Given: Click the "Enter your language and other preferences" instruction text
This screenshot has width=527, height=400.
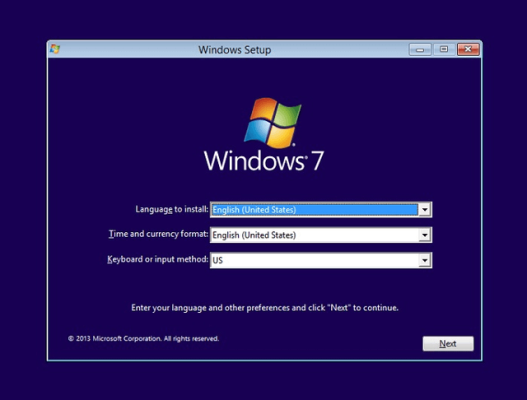Looking at the screenshot, I should [265, 308].
